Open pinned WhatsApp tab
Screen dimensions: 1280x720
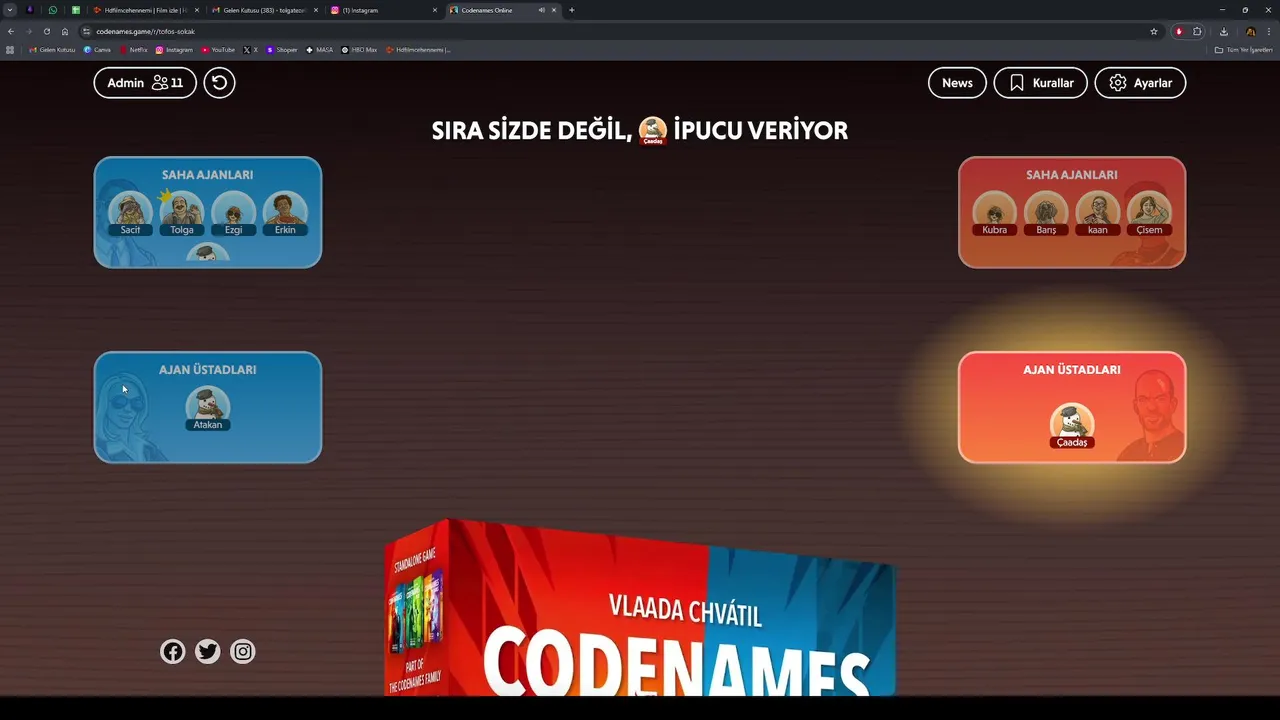[x=53, y=10]
